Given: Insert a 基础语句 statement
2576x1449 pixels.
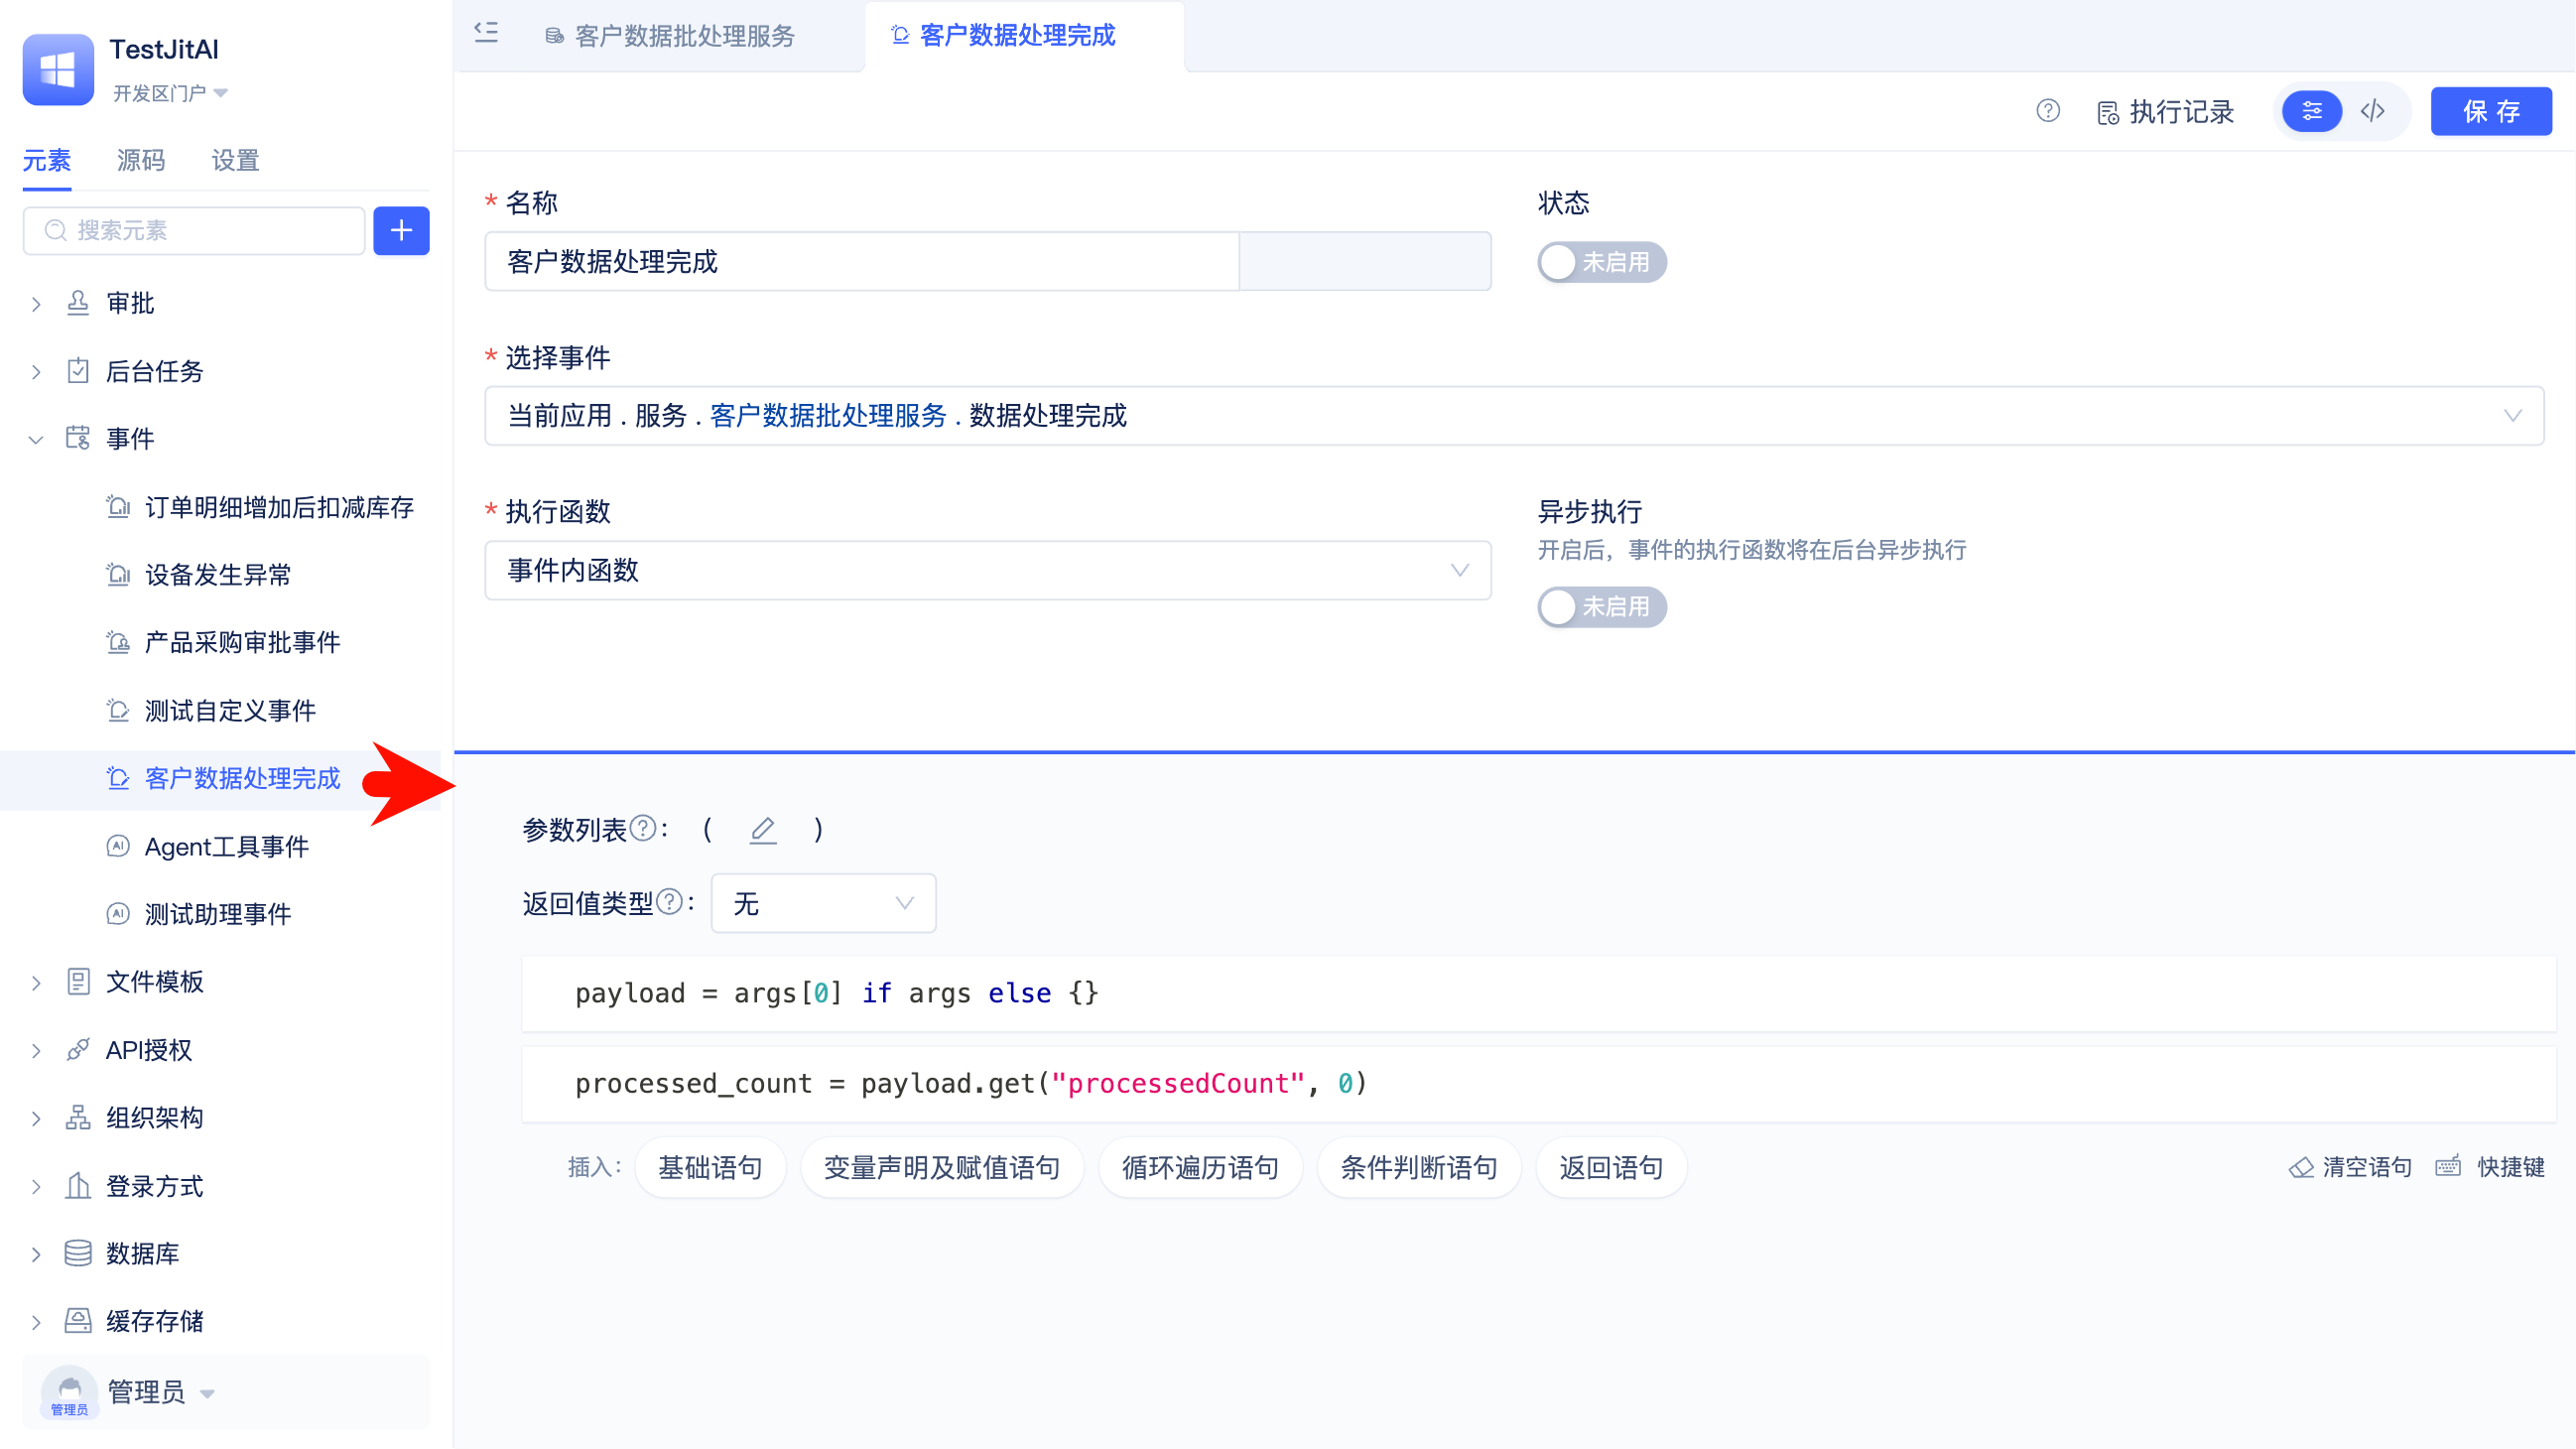Looking at the screenshot, I should 710,1167.
